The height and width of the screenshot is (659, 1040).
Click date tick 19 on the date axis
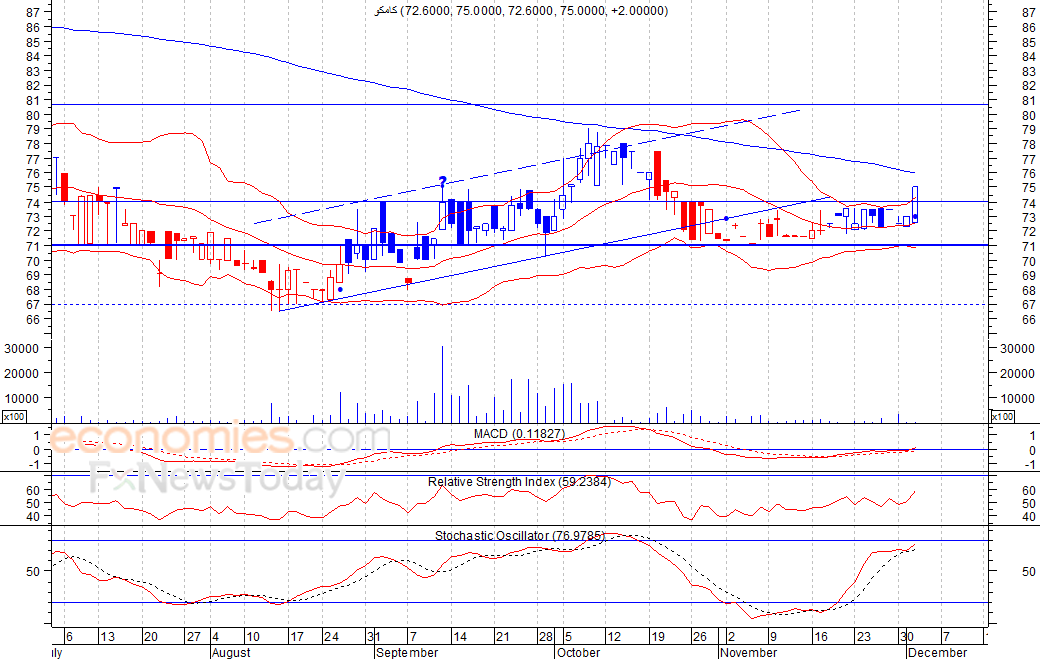click(x=657, y=636)
